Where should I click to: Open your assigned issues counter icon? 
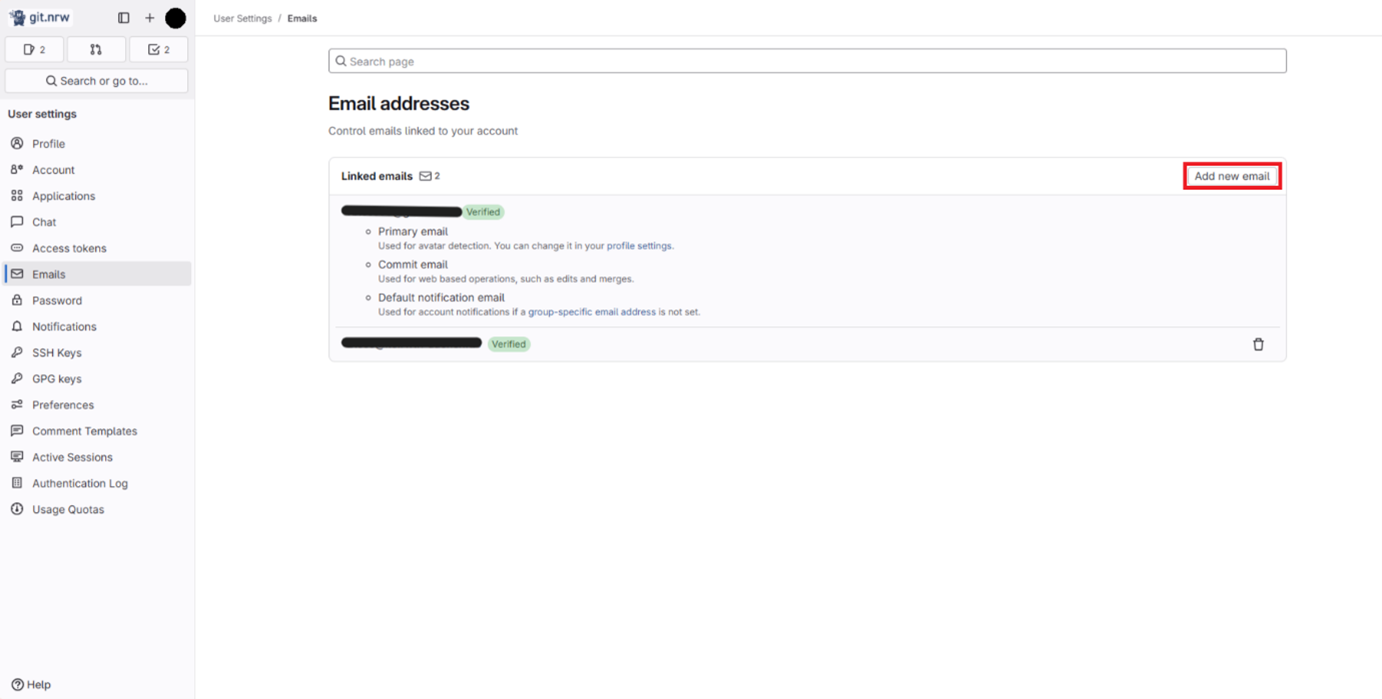click(x=34, y=48)
